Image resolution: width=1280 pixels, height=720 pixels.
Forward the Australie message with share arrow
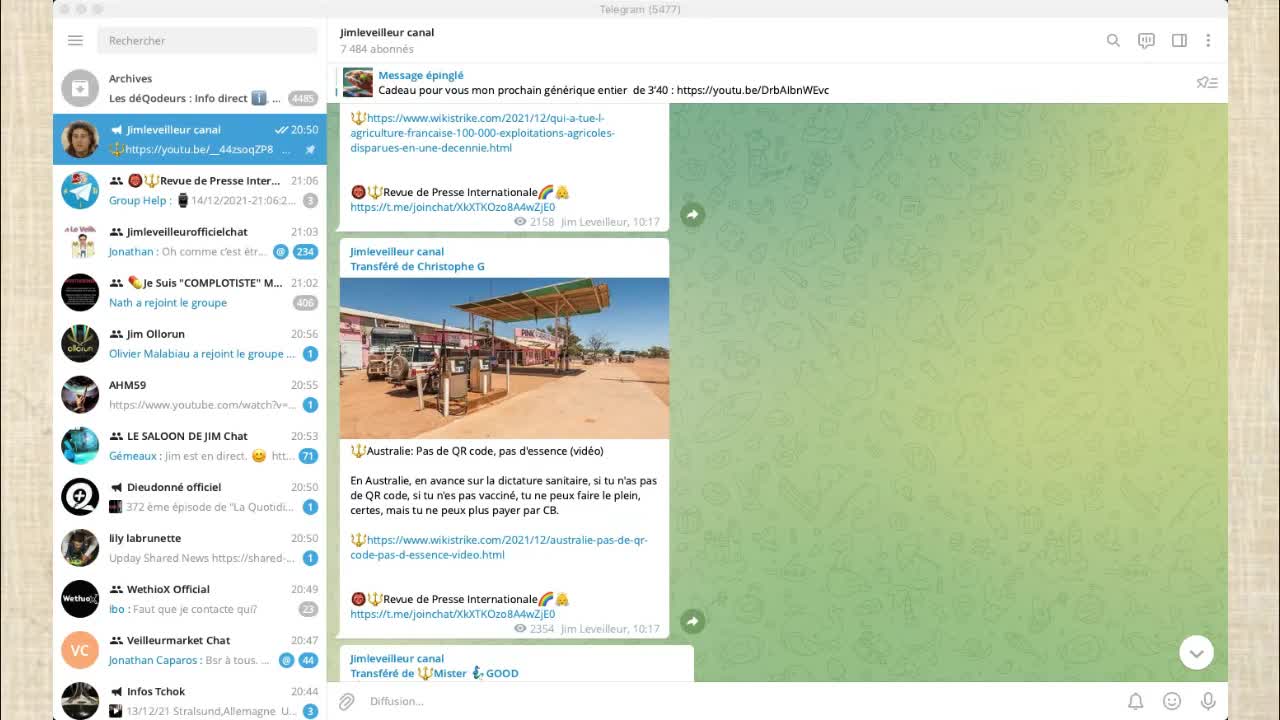(692, 621)
